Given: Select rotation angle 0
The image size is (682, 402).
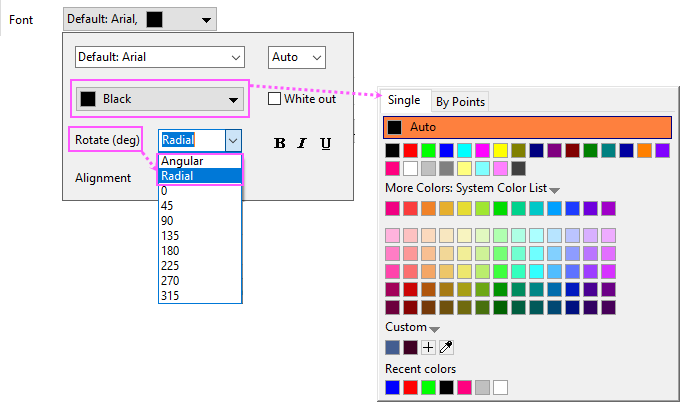Looking at the screenshot, I should 200,191.
